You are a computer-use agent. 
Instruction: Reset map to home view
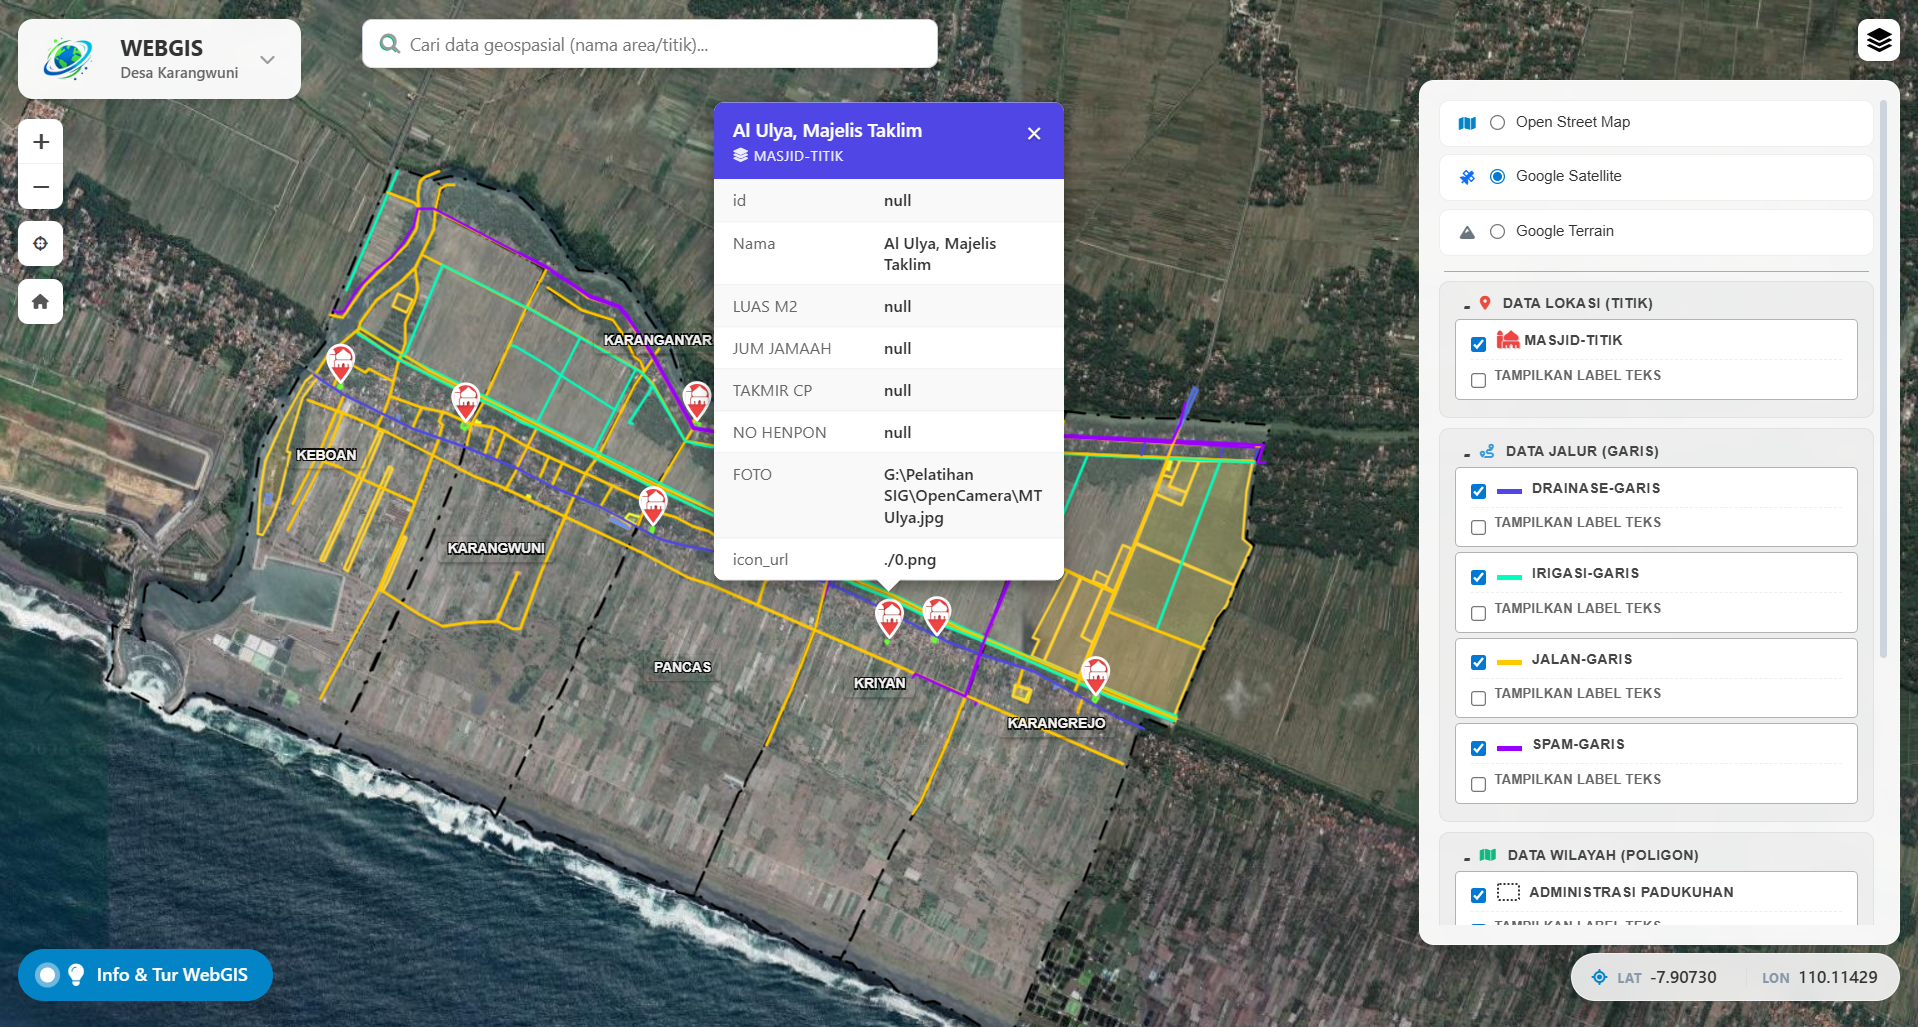coord(41,301)
